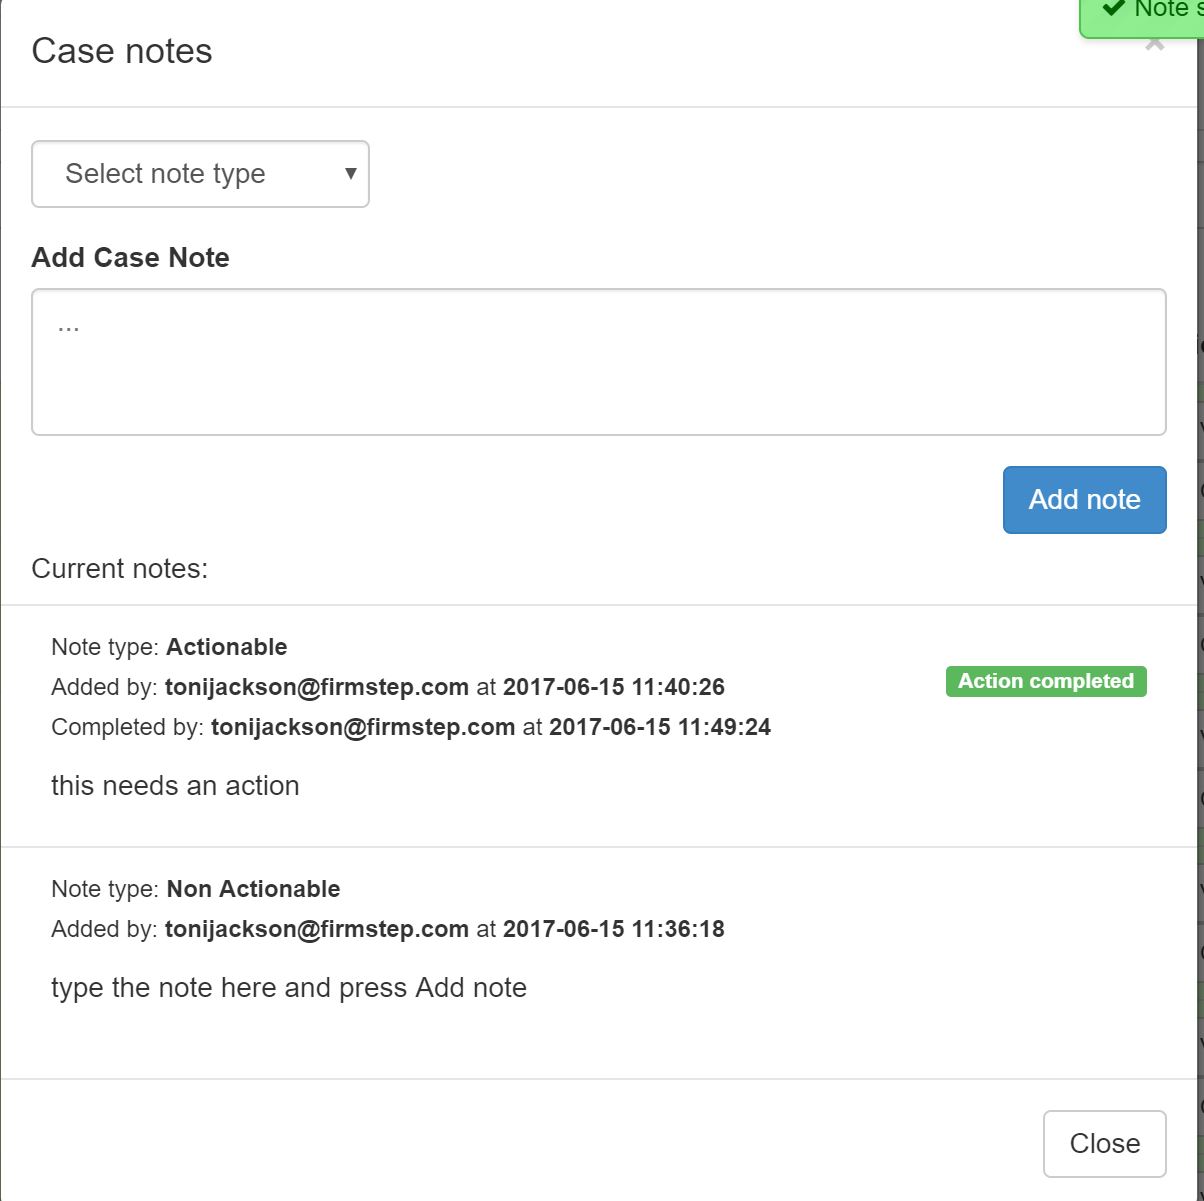Select the Actionable note type text
Image resolution: width=1204 pixels, height=1201 pixels.
227,647
